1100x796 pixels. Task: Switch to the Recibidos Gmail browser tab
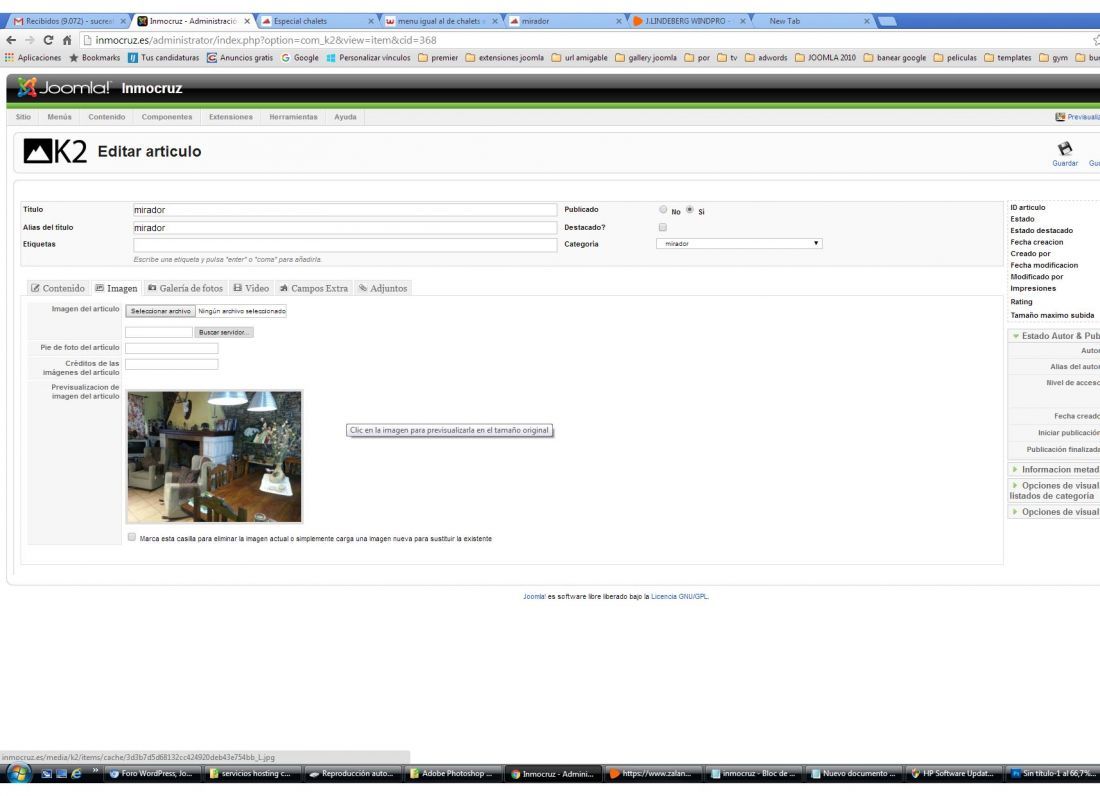click(68, 21)
